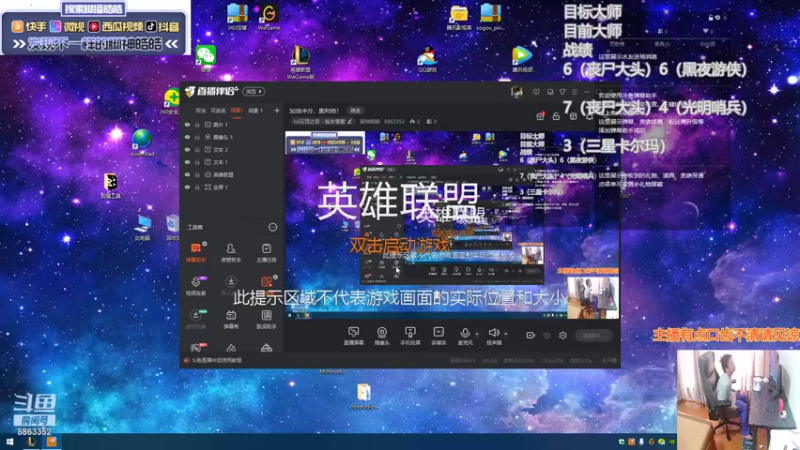Select the first tab in the scene tab row
The width and height of the screenshot is (800, 450).
201,110
